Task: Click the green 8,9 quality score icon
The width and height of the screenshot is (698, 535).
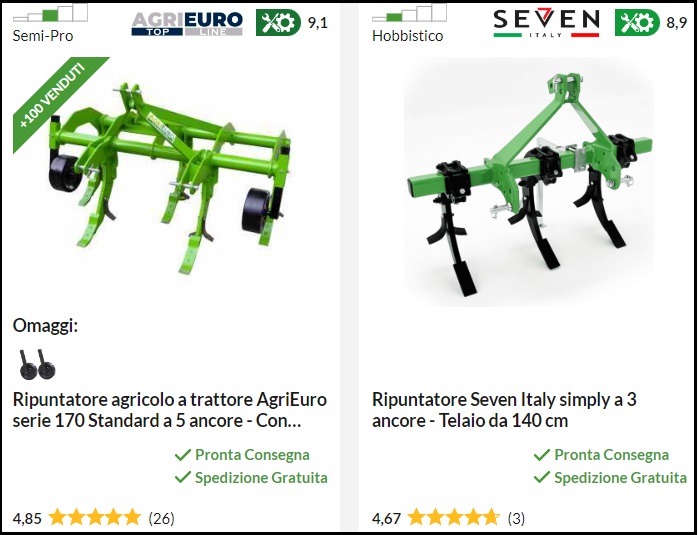Action: click(x=637, y=22)
